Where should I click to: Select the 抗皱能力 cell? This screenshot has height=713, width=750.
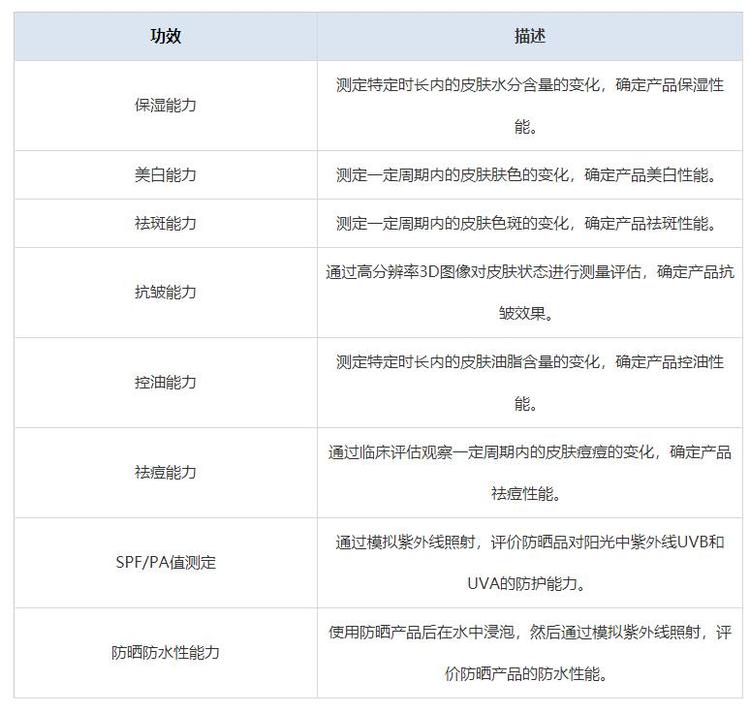tap(166, 292)
